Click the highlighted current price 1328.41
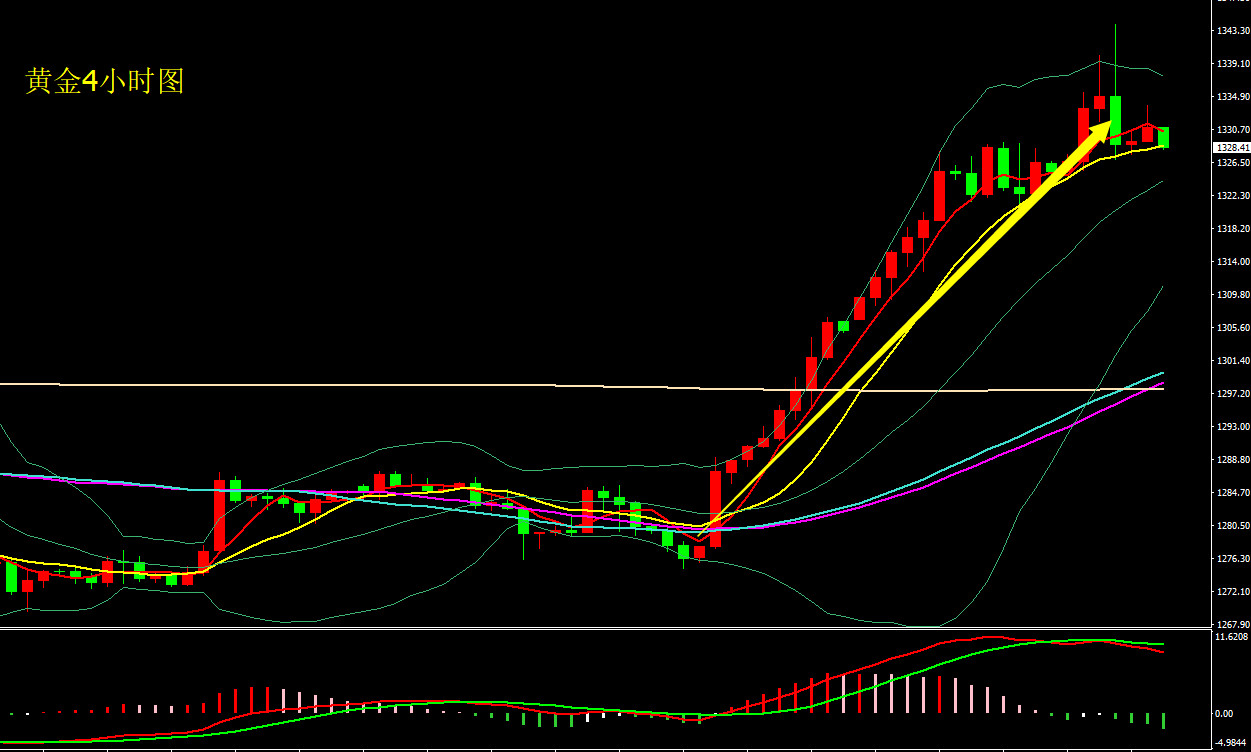This screenshot has height=752, width=1251. (x=1232, y=147)
